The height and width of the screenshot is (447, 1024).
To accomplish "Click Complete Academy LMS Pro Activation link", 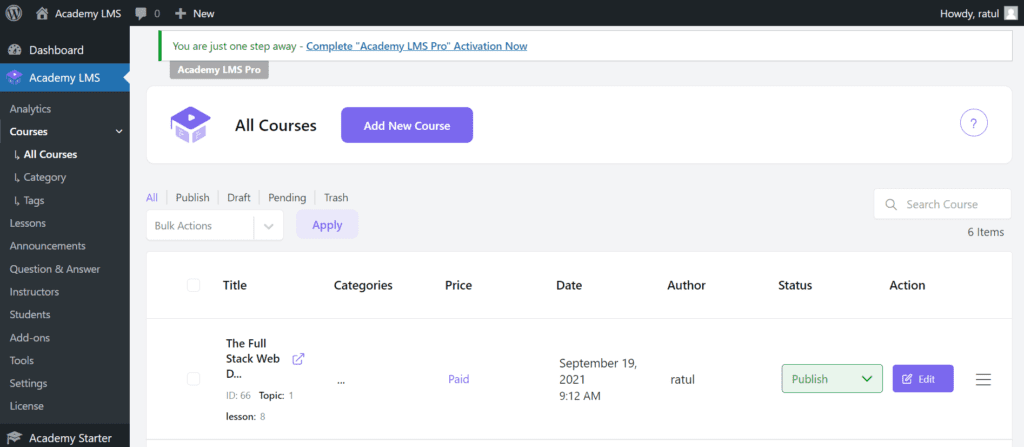I will tap(417, 46).
